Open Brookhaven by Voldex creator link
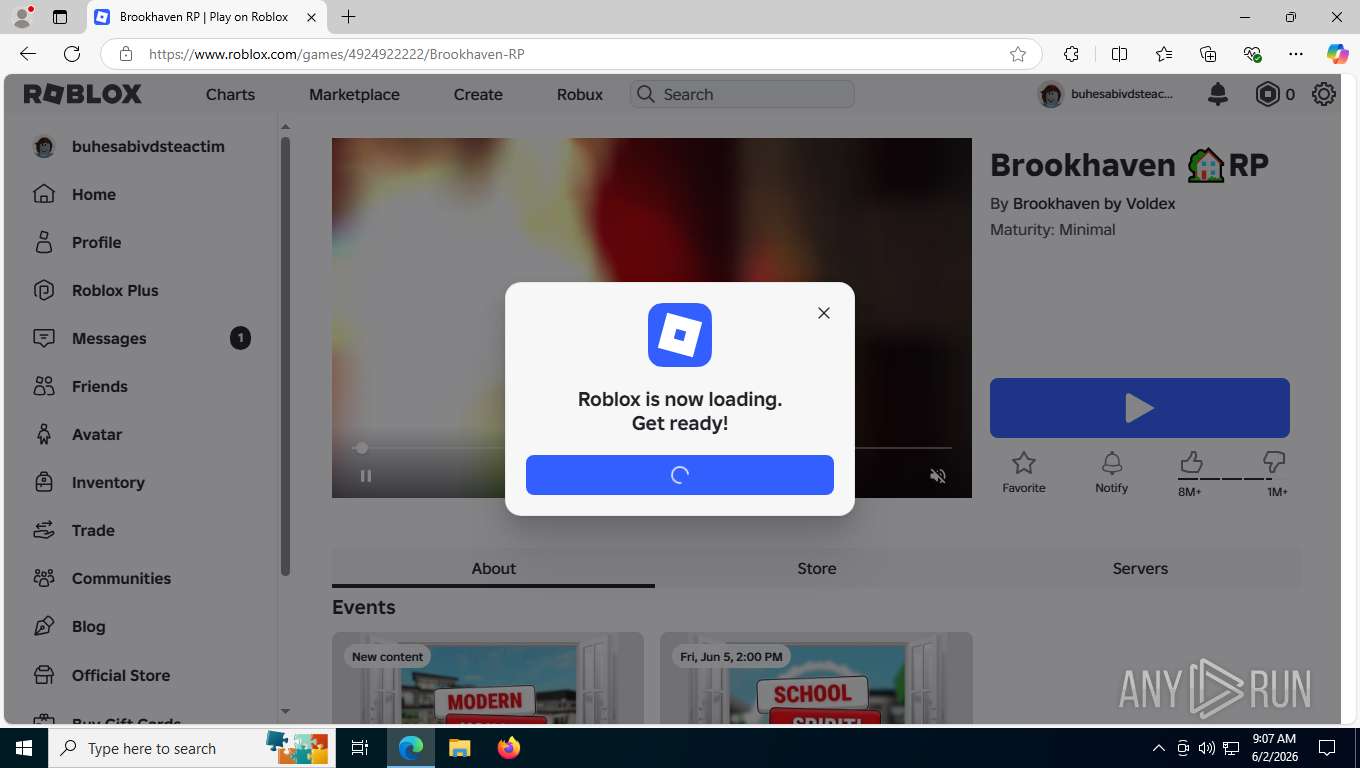The image size is (1360, 768). click(x=1094, y=203)
